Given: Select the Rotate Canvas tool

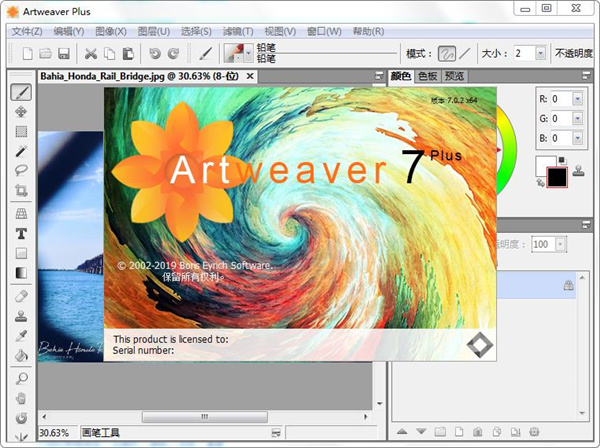Looking at the screenshot, I should tap(21, 418).
